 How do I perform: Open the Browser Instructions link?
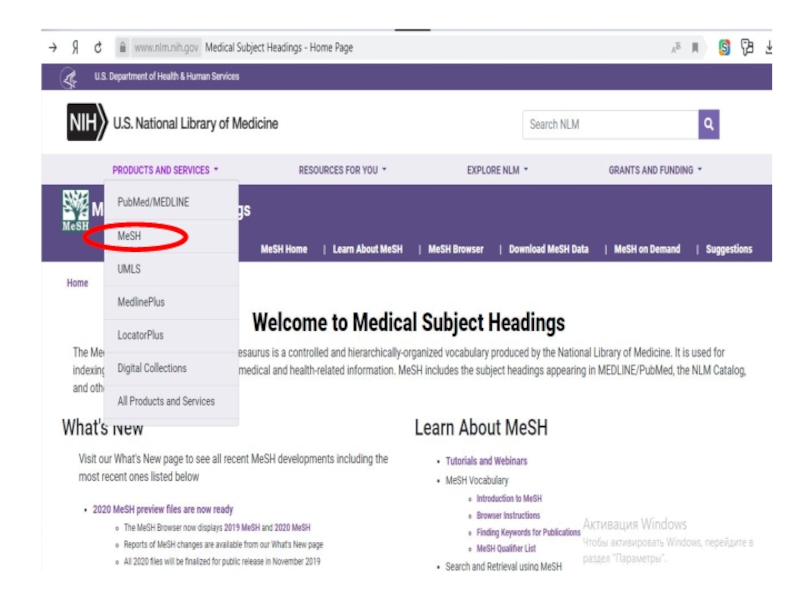point(508,515)
